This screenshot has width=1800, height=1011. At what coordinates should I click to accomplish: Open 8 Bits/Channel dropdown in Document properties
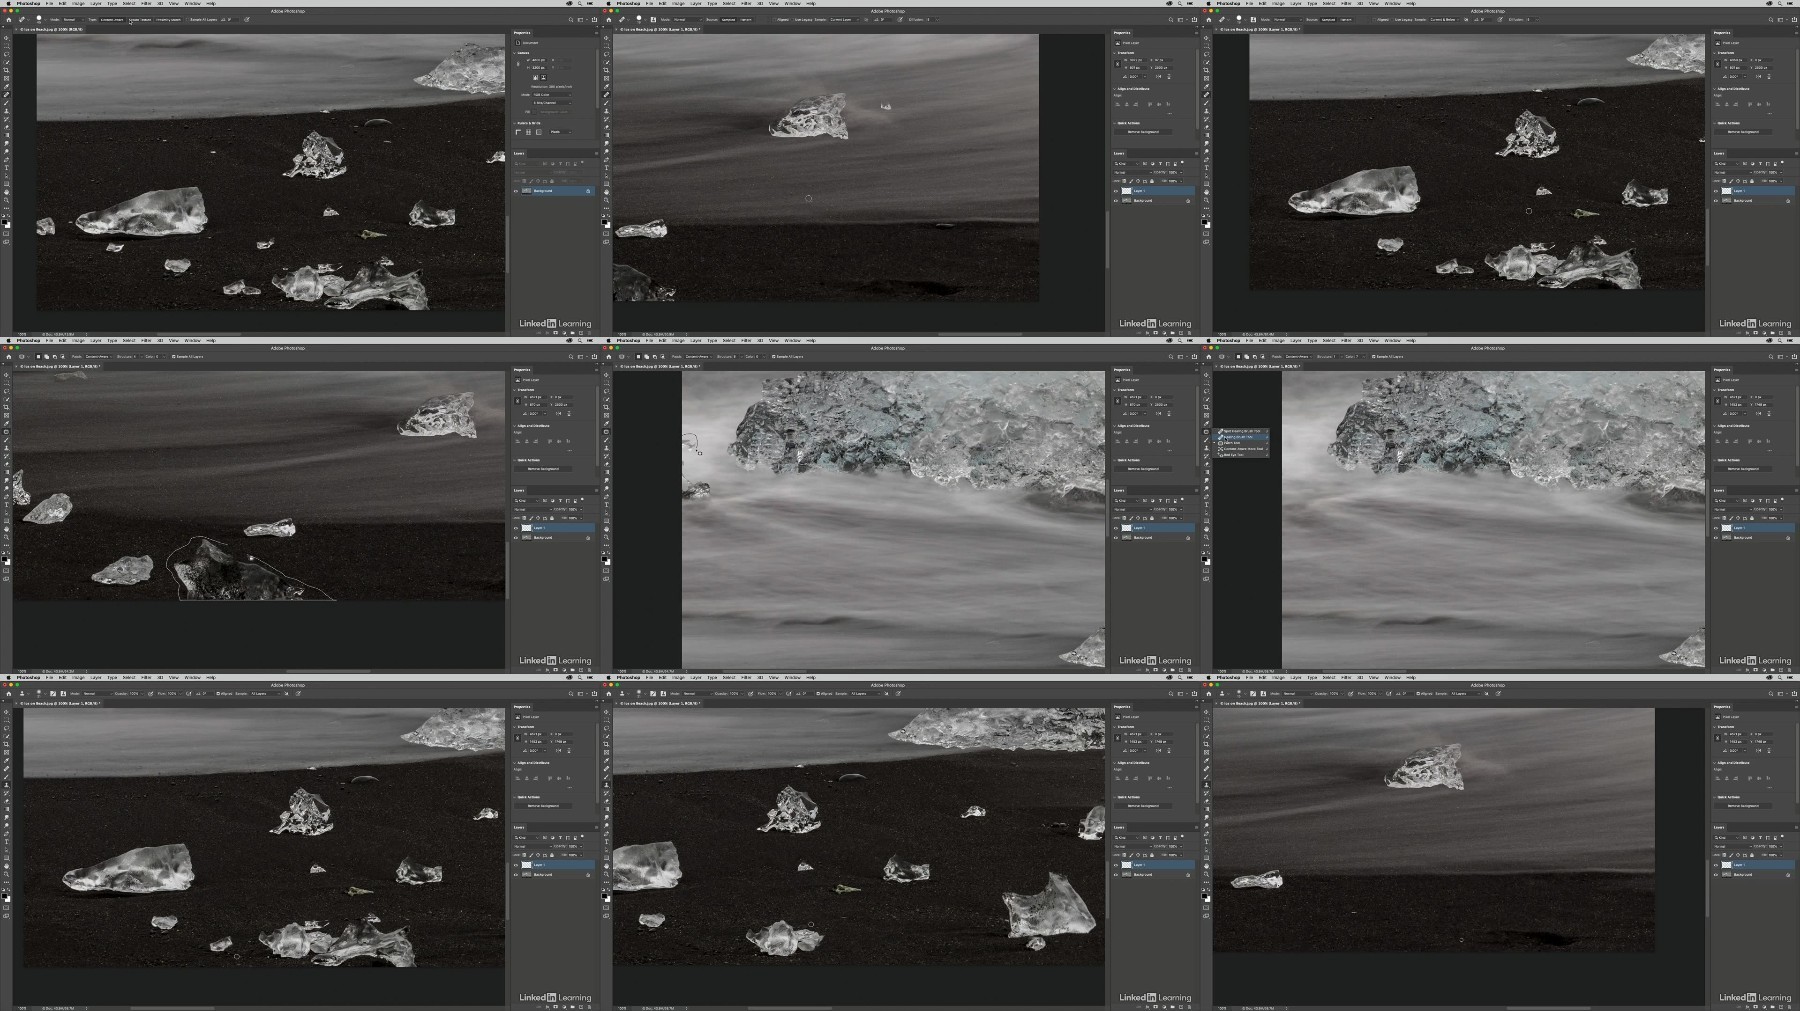[552, 103]
